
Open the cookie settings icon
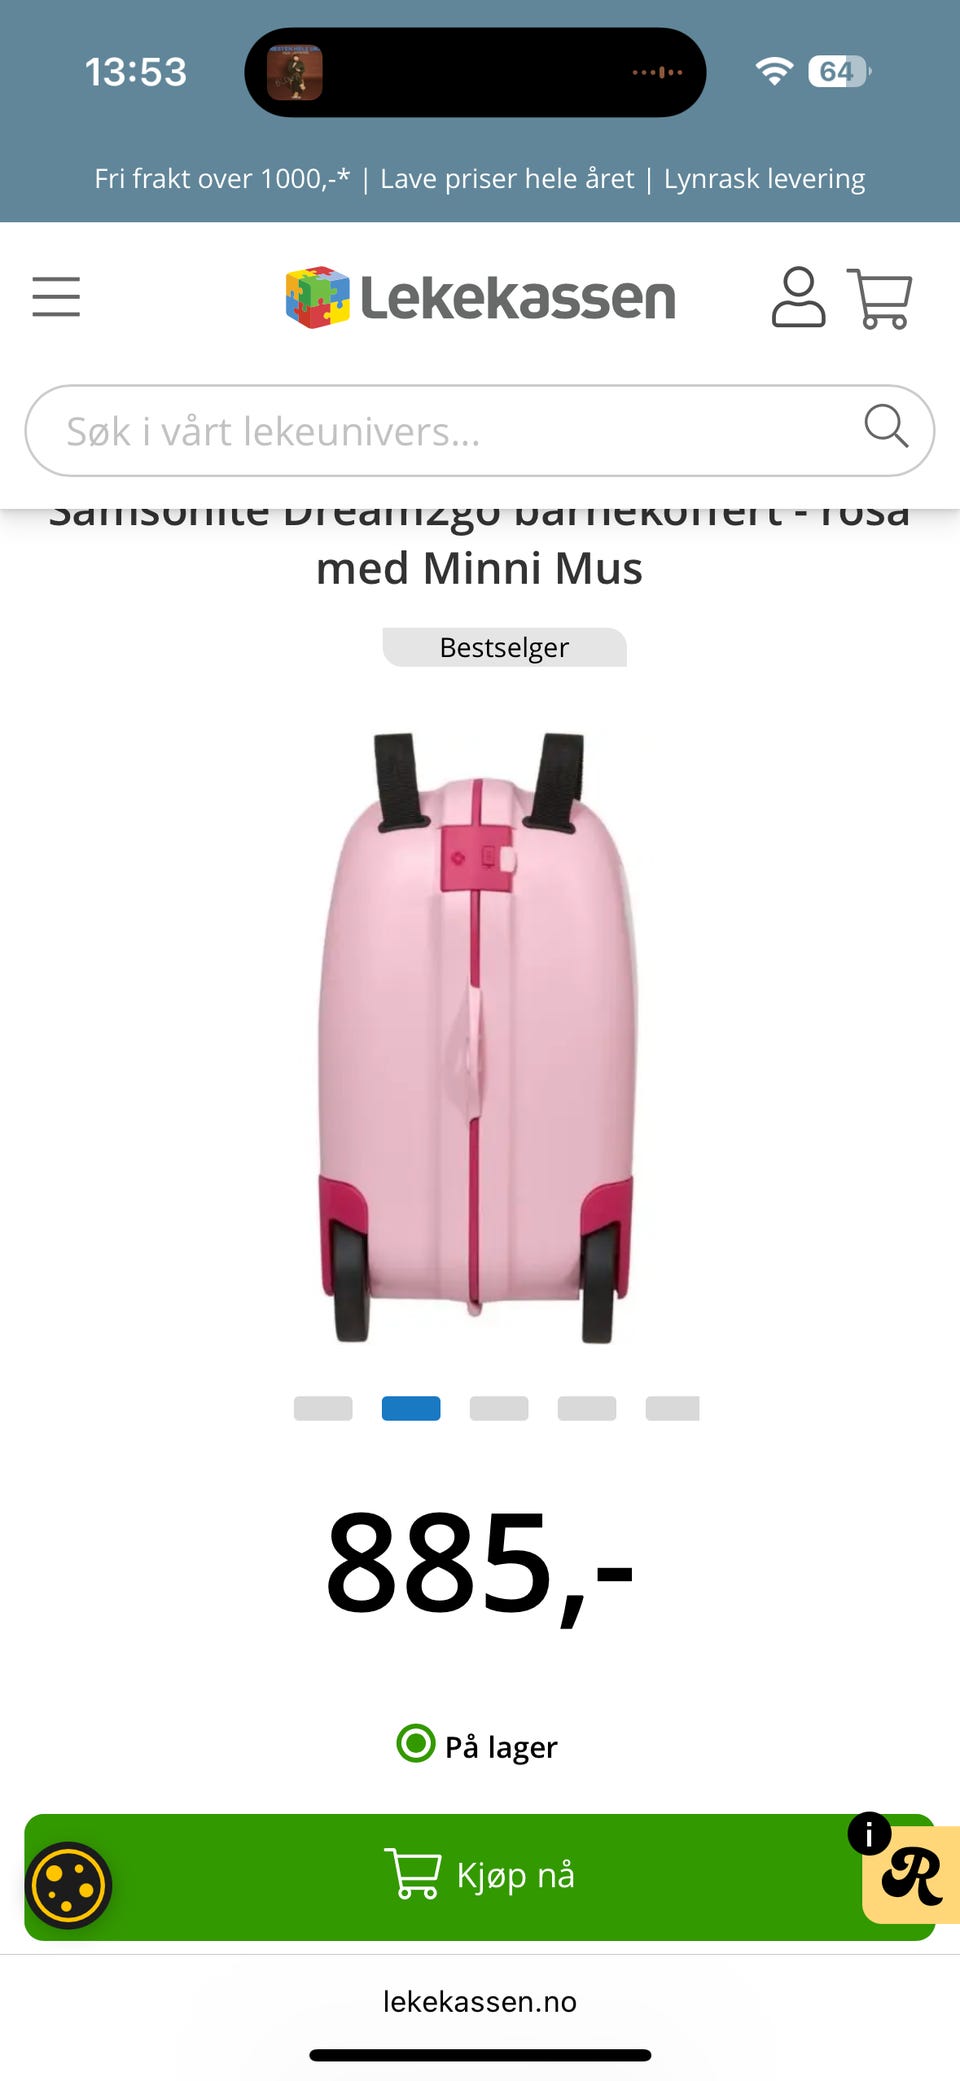point(68,1885)
